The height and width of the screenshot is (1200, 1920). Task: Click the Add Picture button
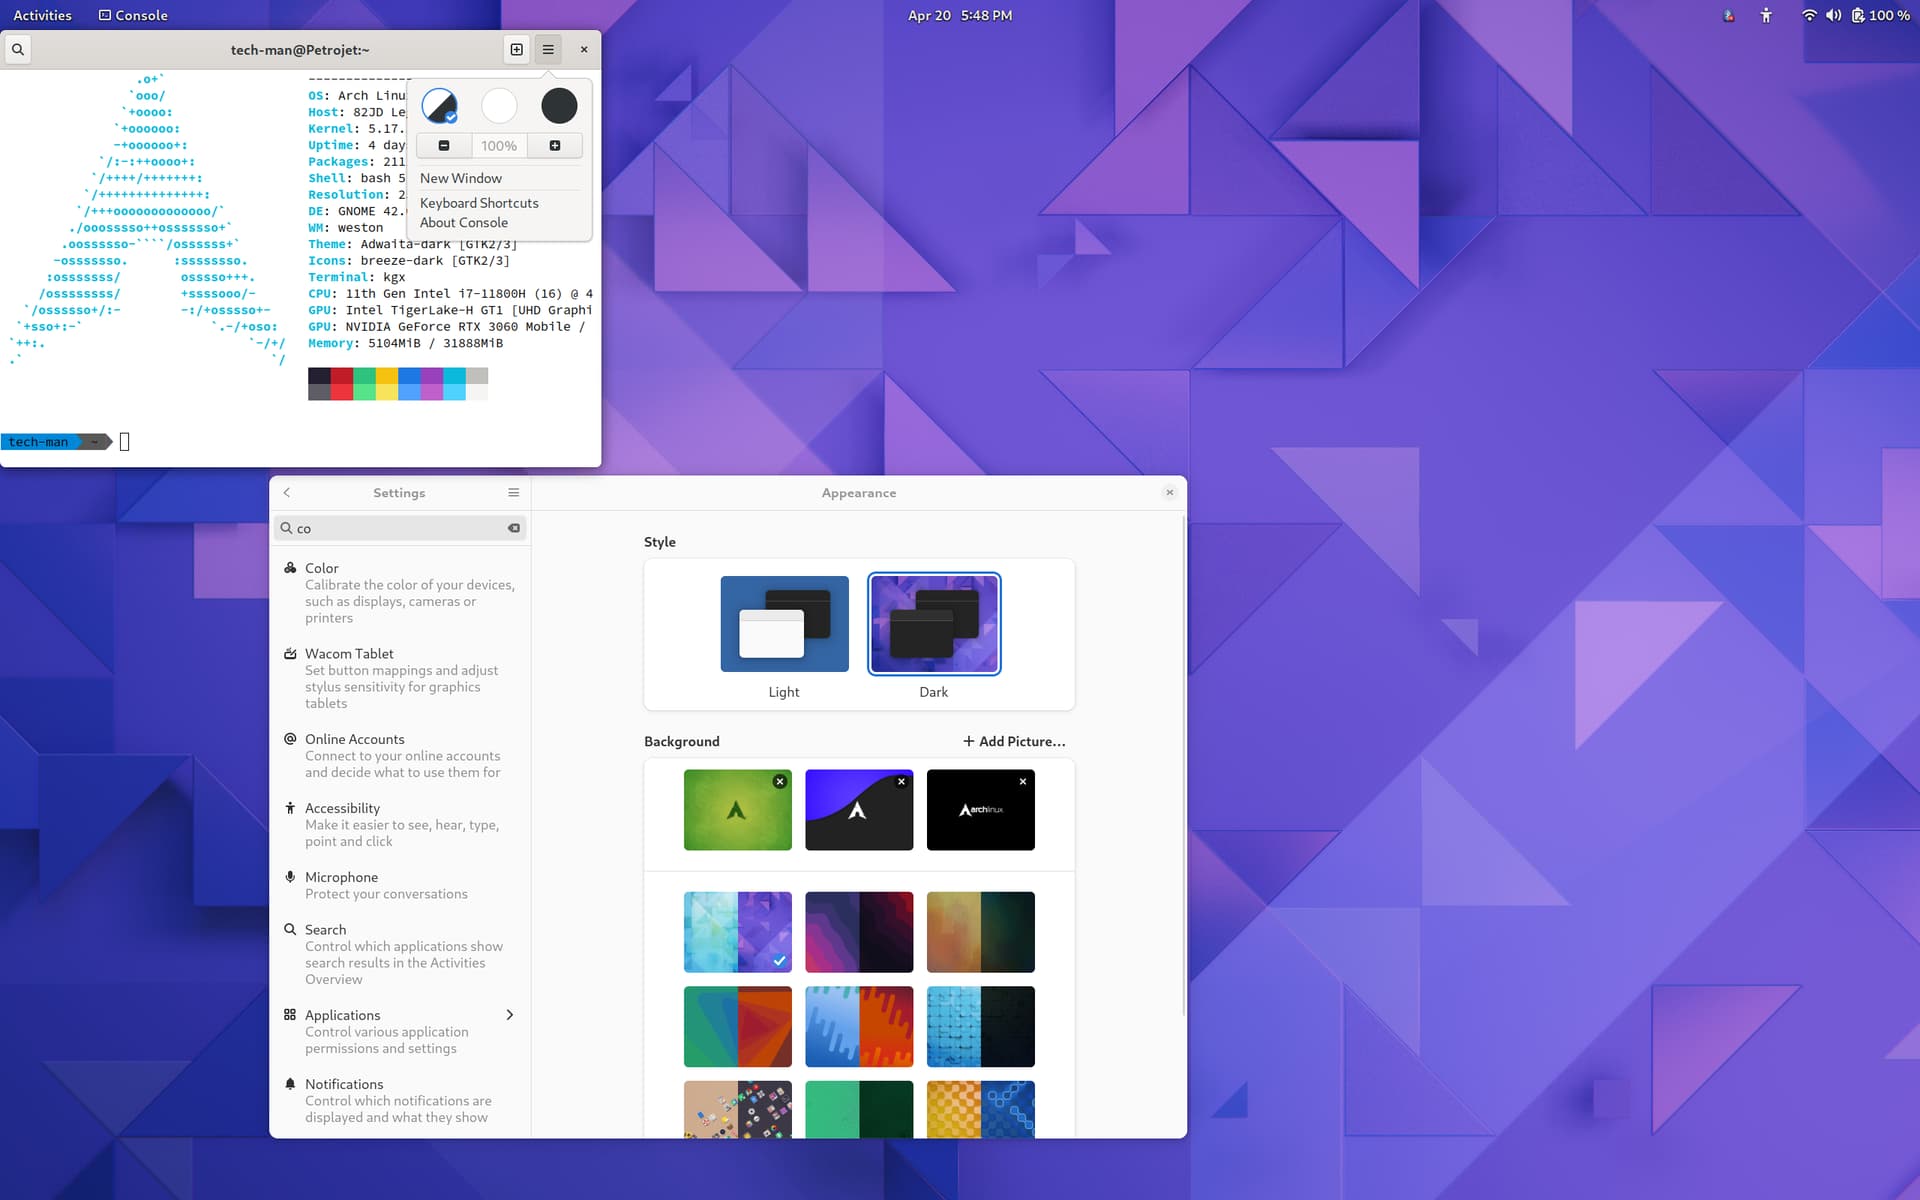[1014, 741]
